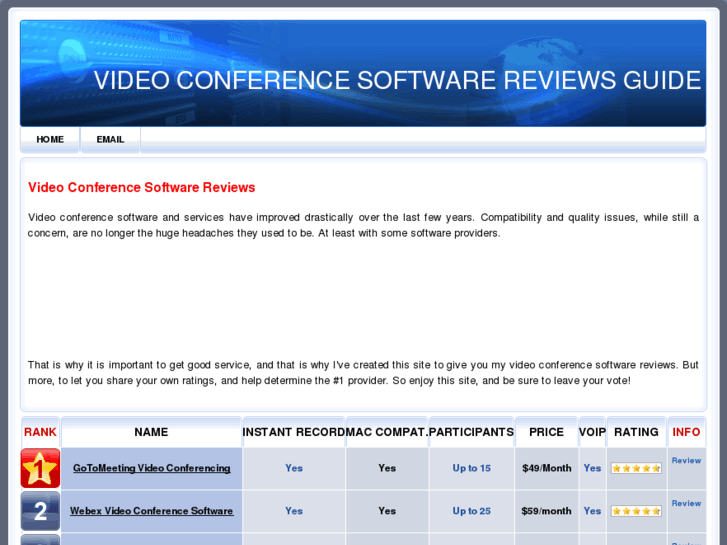Screen dimensions: 727x545
Task: Click the INSTANT RECORD column header
Action: (x=294, y=432)
